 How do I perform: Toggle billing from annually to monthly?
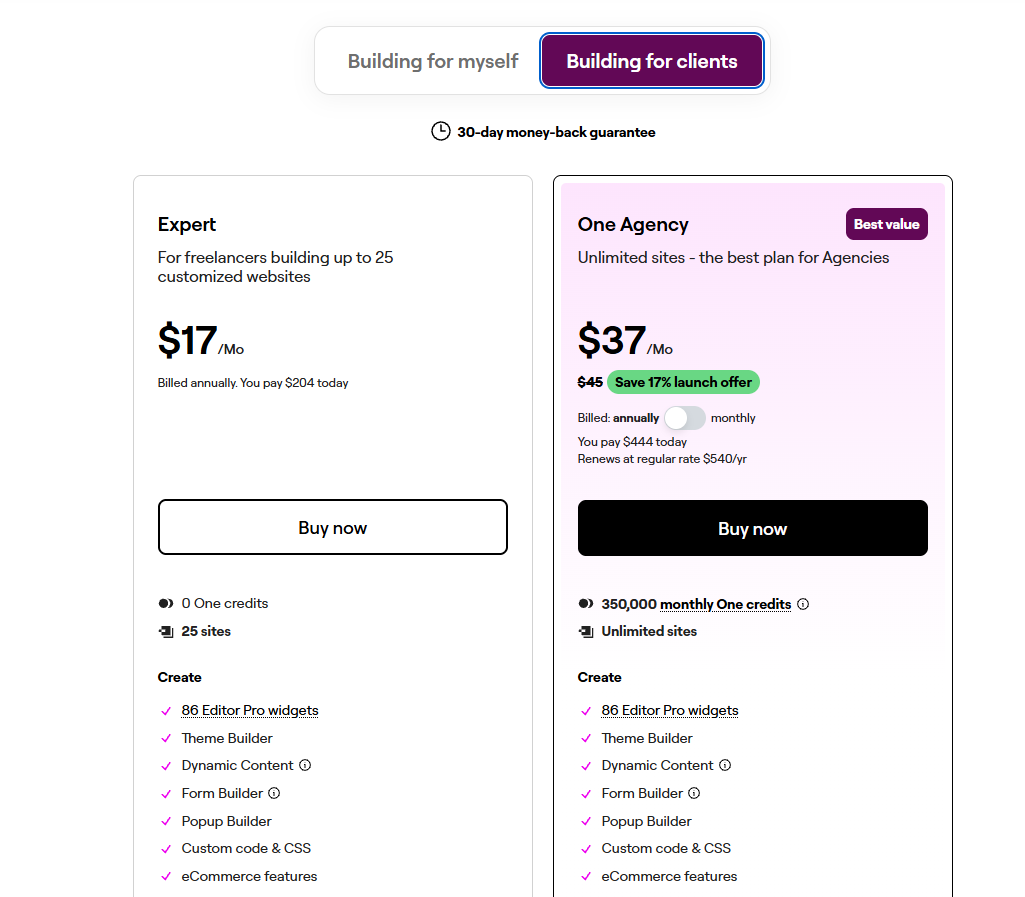point(685,418)
